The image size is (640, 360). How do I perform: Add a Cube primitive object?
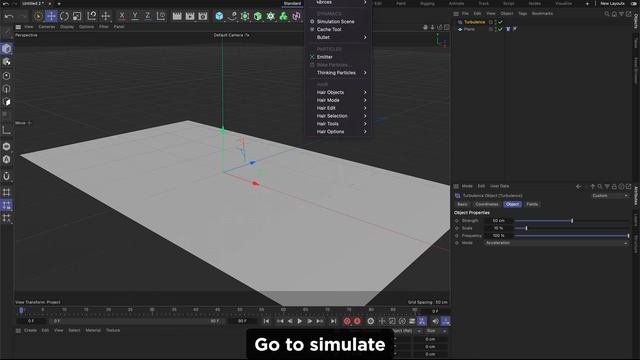click(220, 16)
